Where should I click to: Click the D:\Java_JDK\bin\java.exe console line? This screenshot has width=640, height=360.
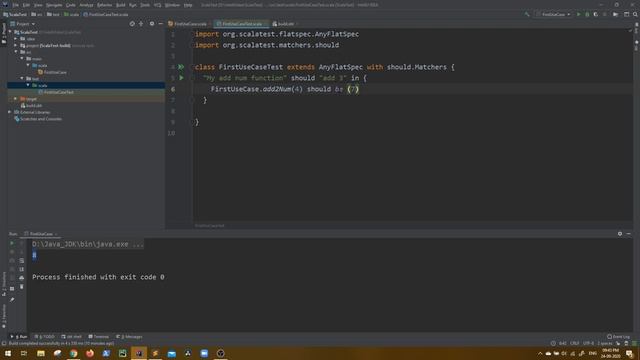[88, 244]
